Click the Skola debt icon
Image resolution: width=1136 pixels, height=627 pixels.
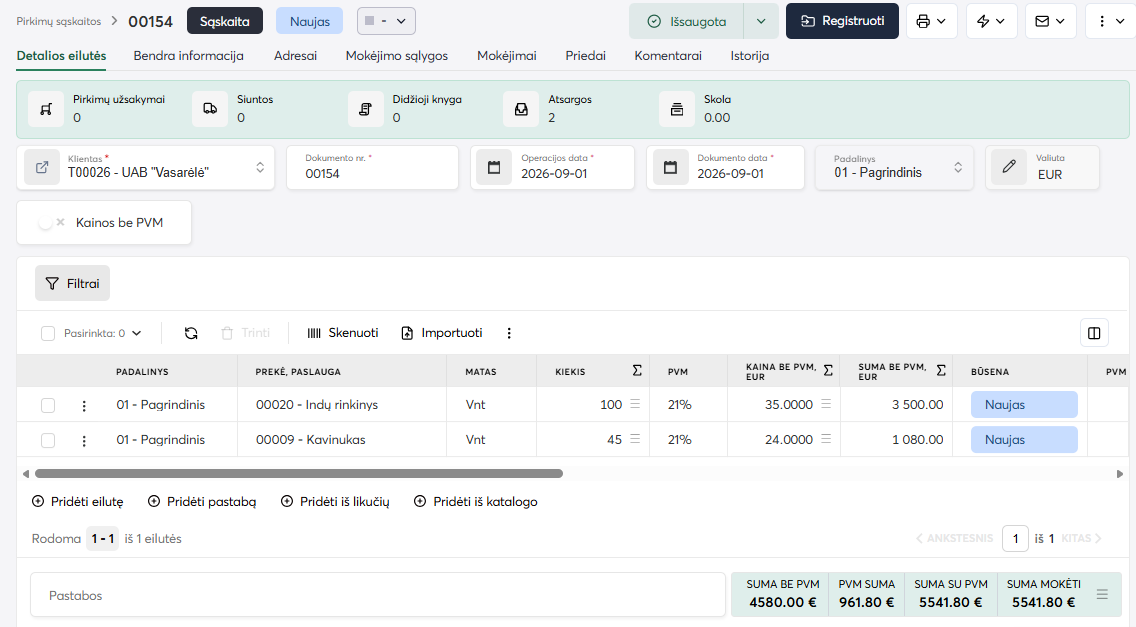(x=677, y=109)
